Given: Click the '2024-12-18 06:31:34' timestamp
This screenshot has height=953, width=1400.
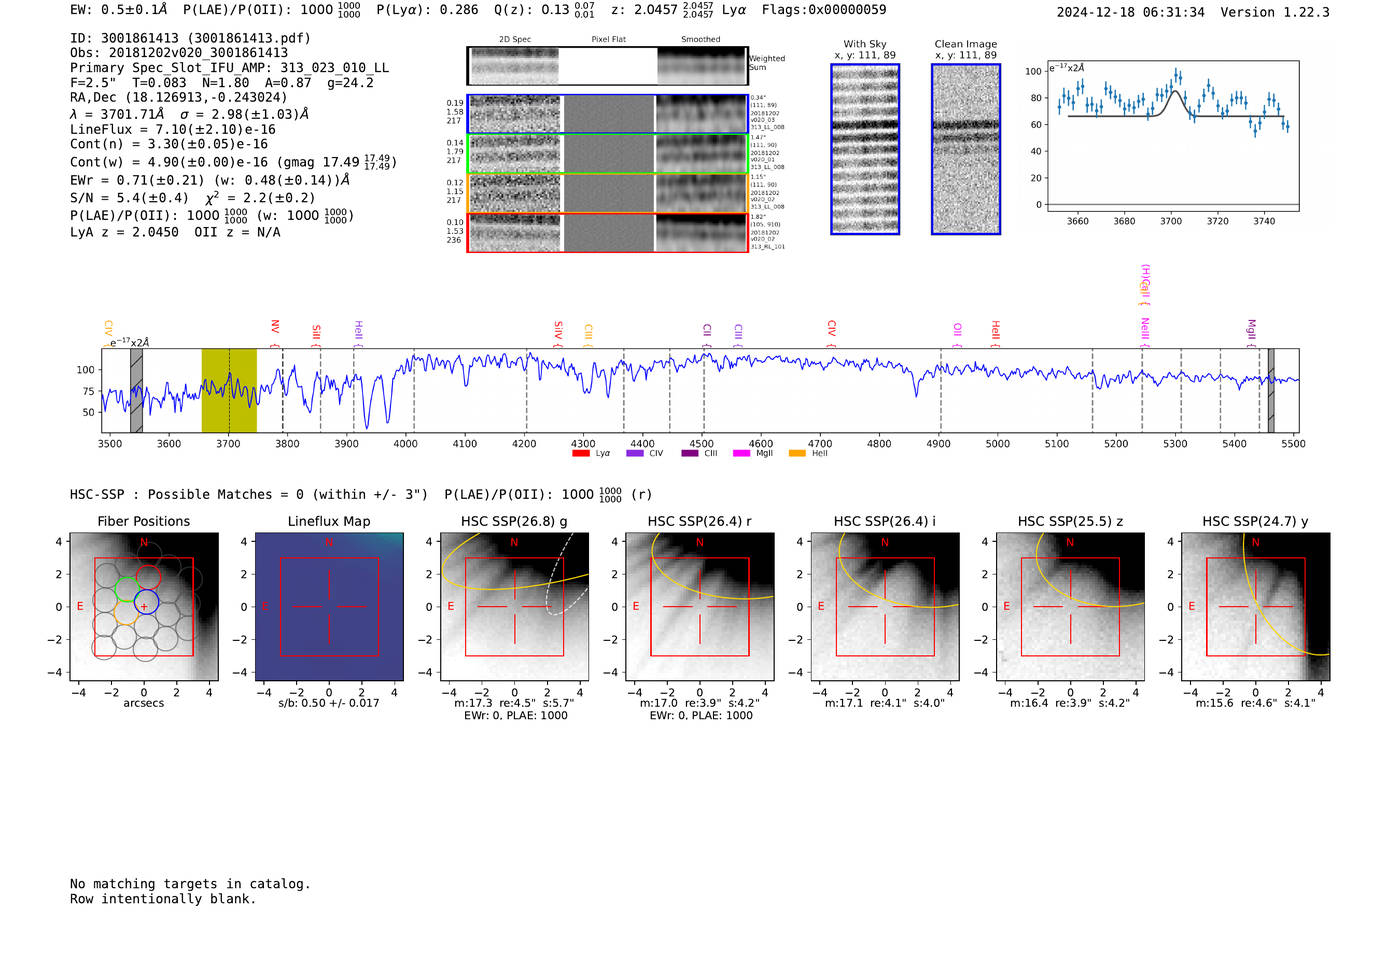Looking at the screenshot, I should tap(1130, 12).
